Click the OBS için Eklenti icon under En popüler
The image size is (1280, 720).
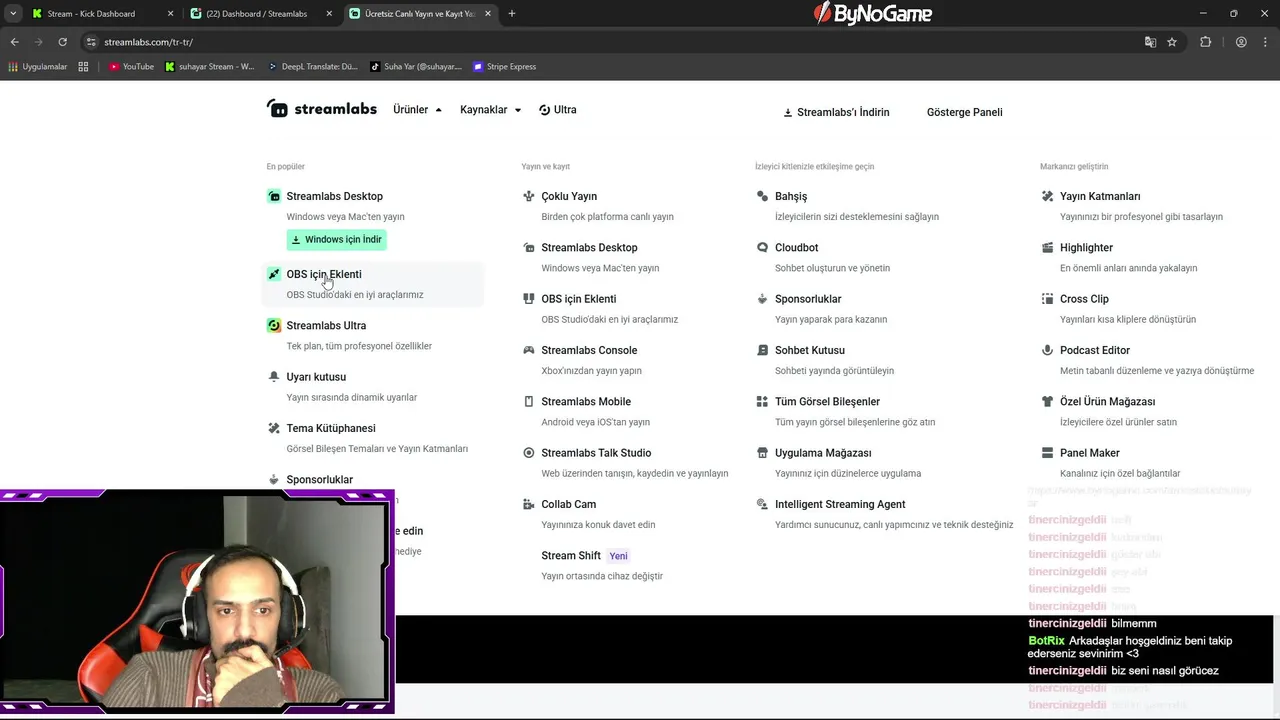[x=274, y=274]
